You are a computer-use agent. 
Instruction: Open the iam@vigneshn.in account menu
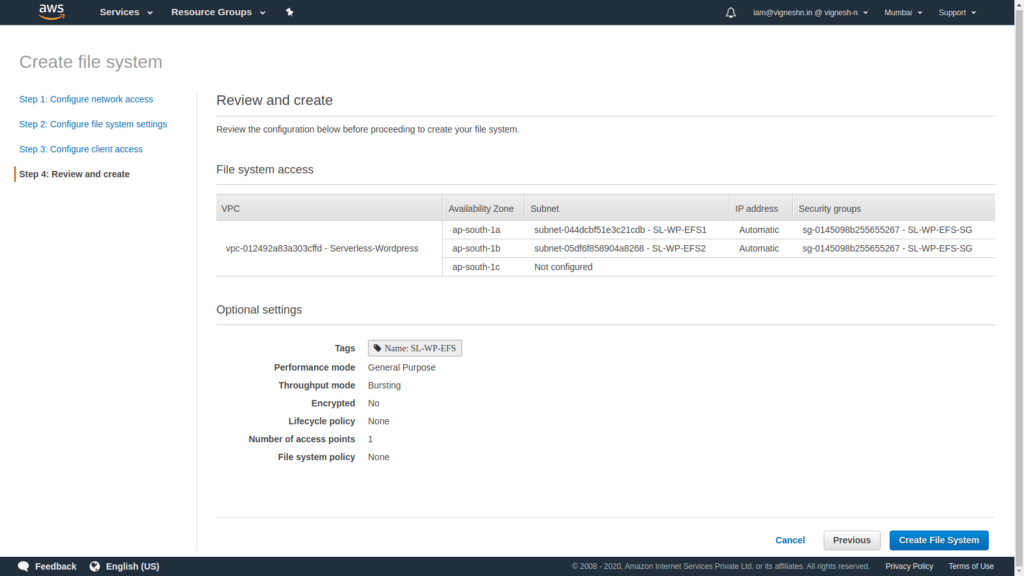coord(810,12)
